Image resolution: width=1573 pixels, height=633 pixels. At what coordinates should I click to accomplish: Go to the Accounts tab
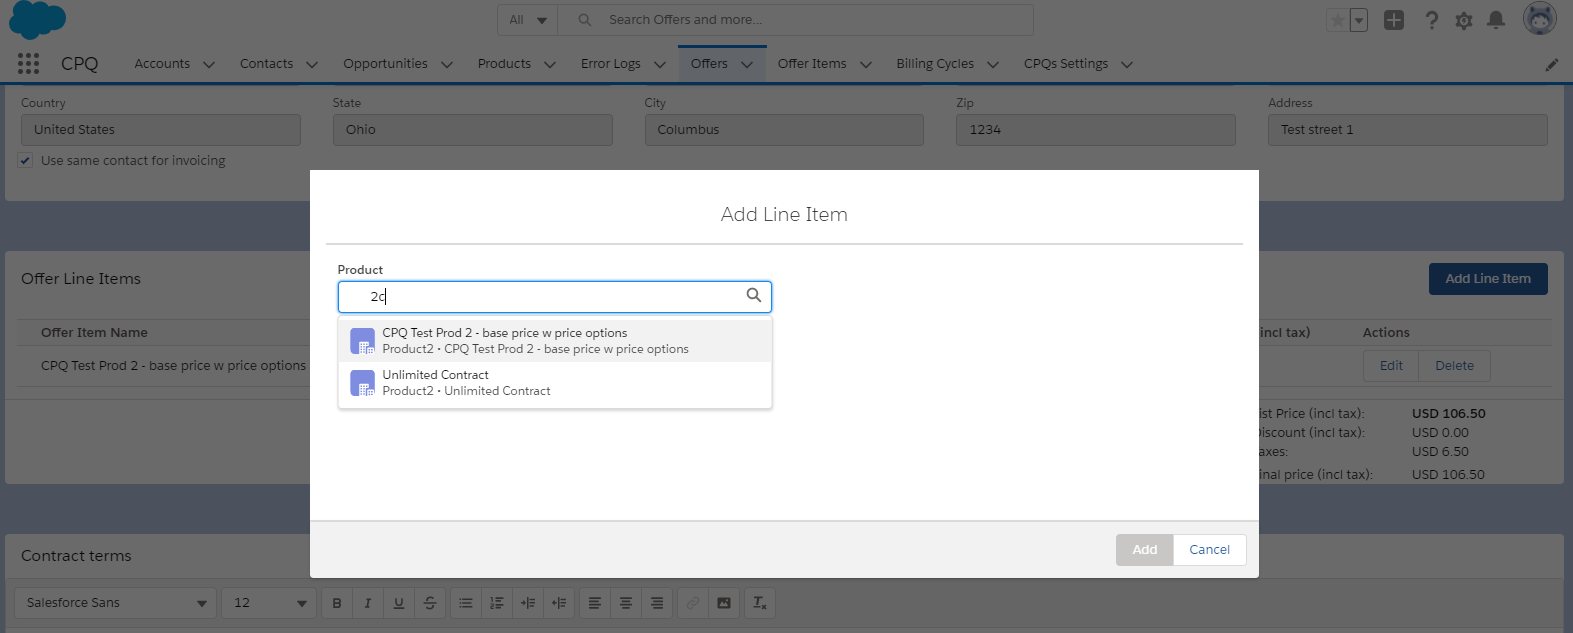[162, 64]
